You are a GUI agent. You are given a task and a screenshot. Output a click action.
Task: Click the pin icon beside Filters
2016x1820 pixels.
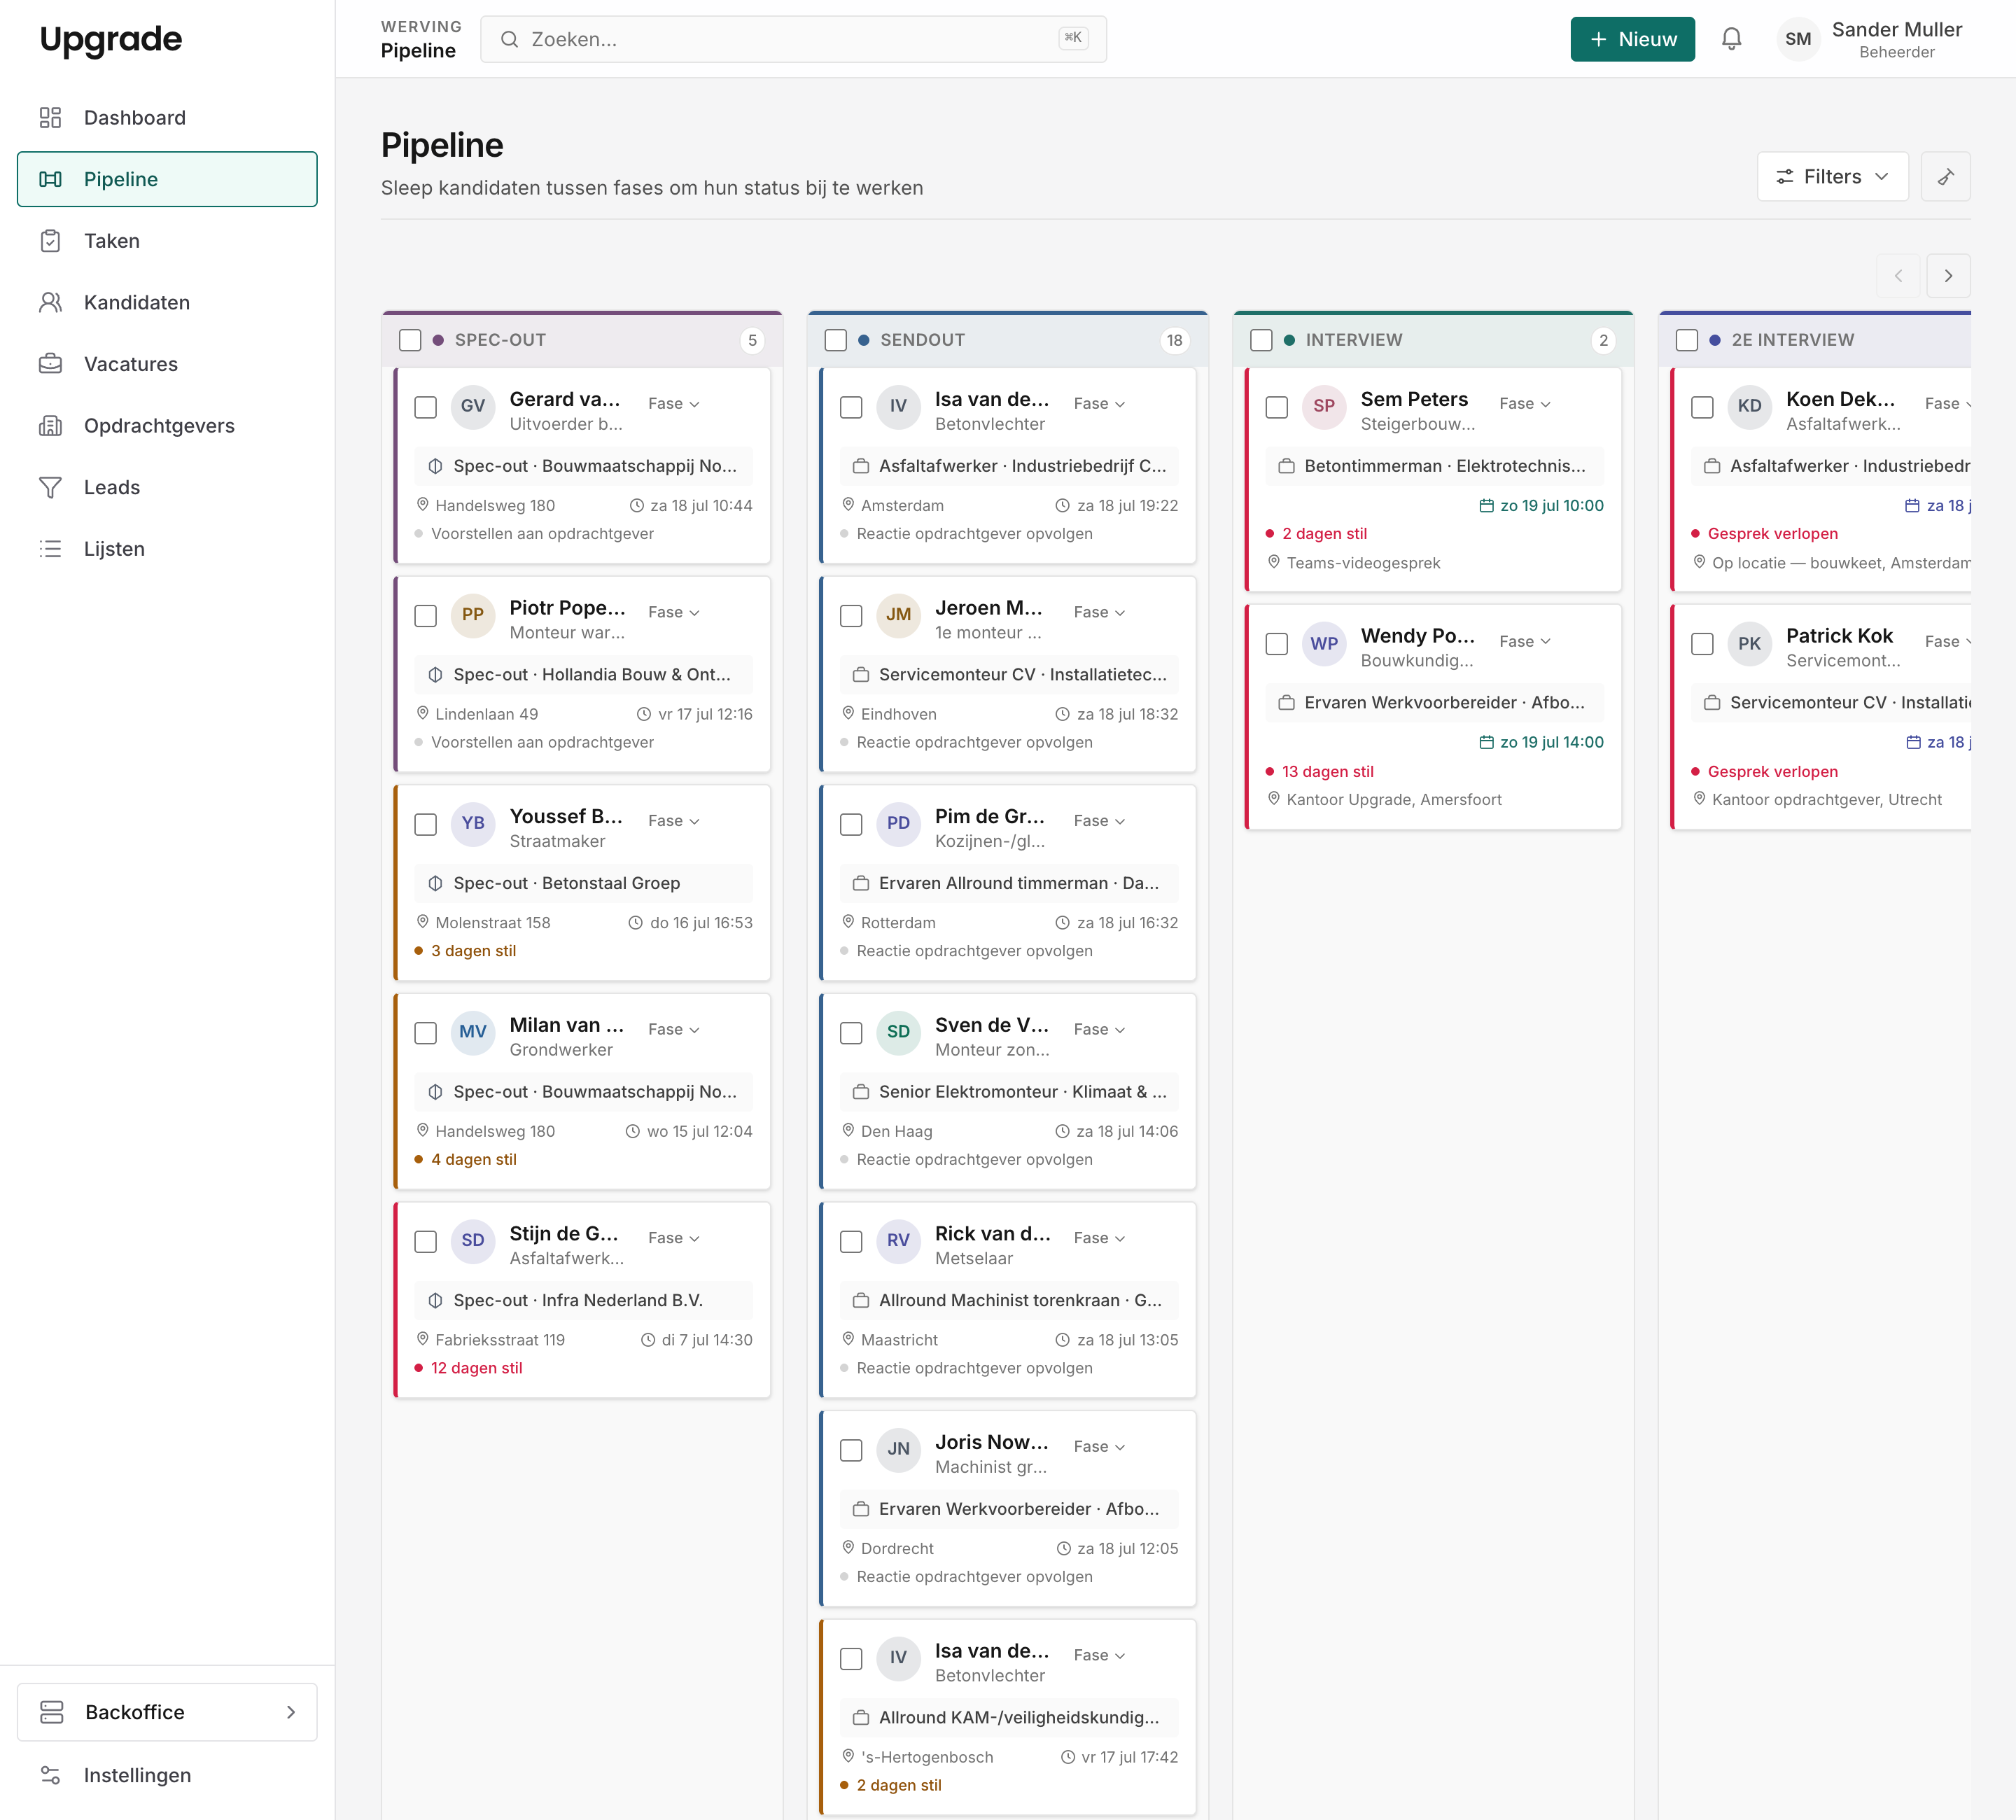(1945, 177)
